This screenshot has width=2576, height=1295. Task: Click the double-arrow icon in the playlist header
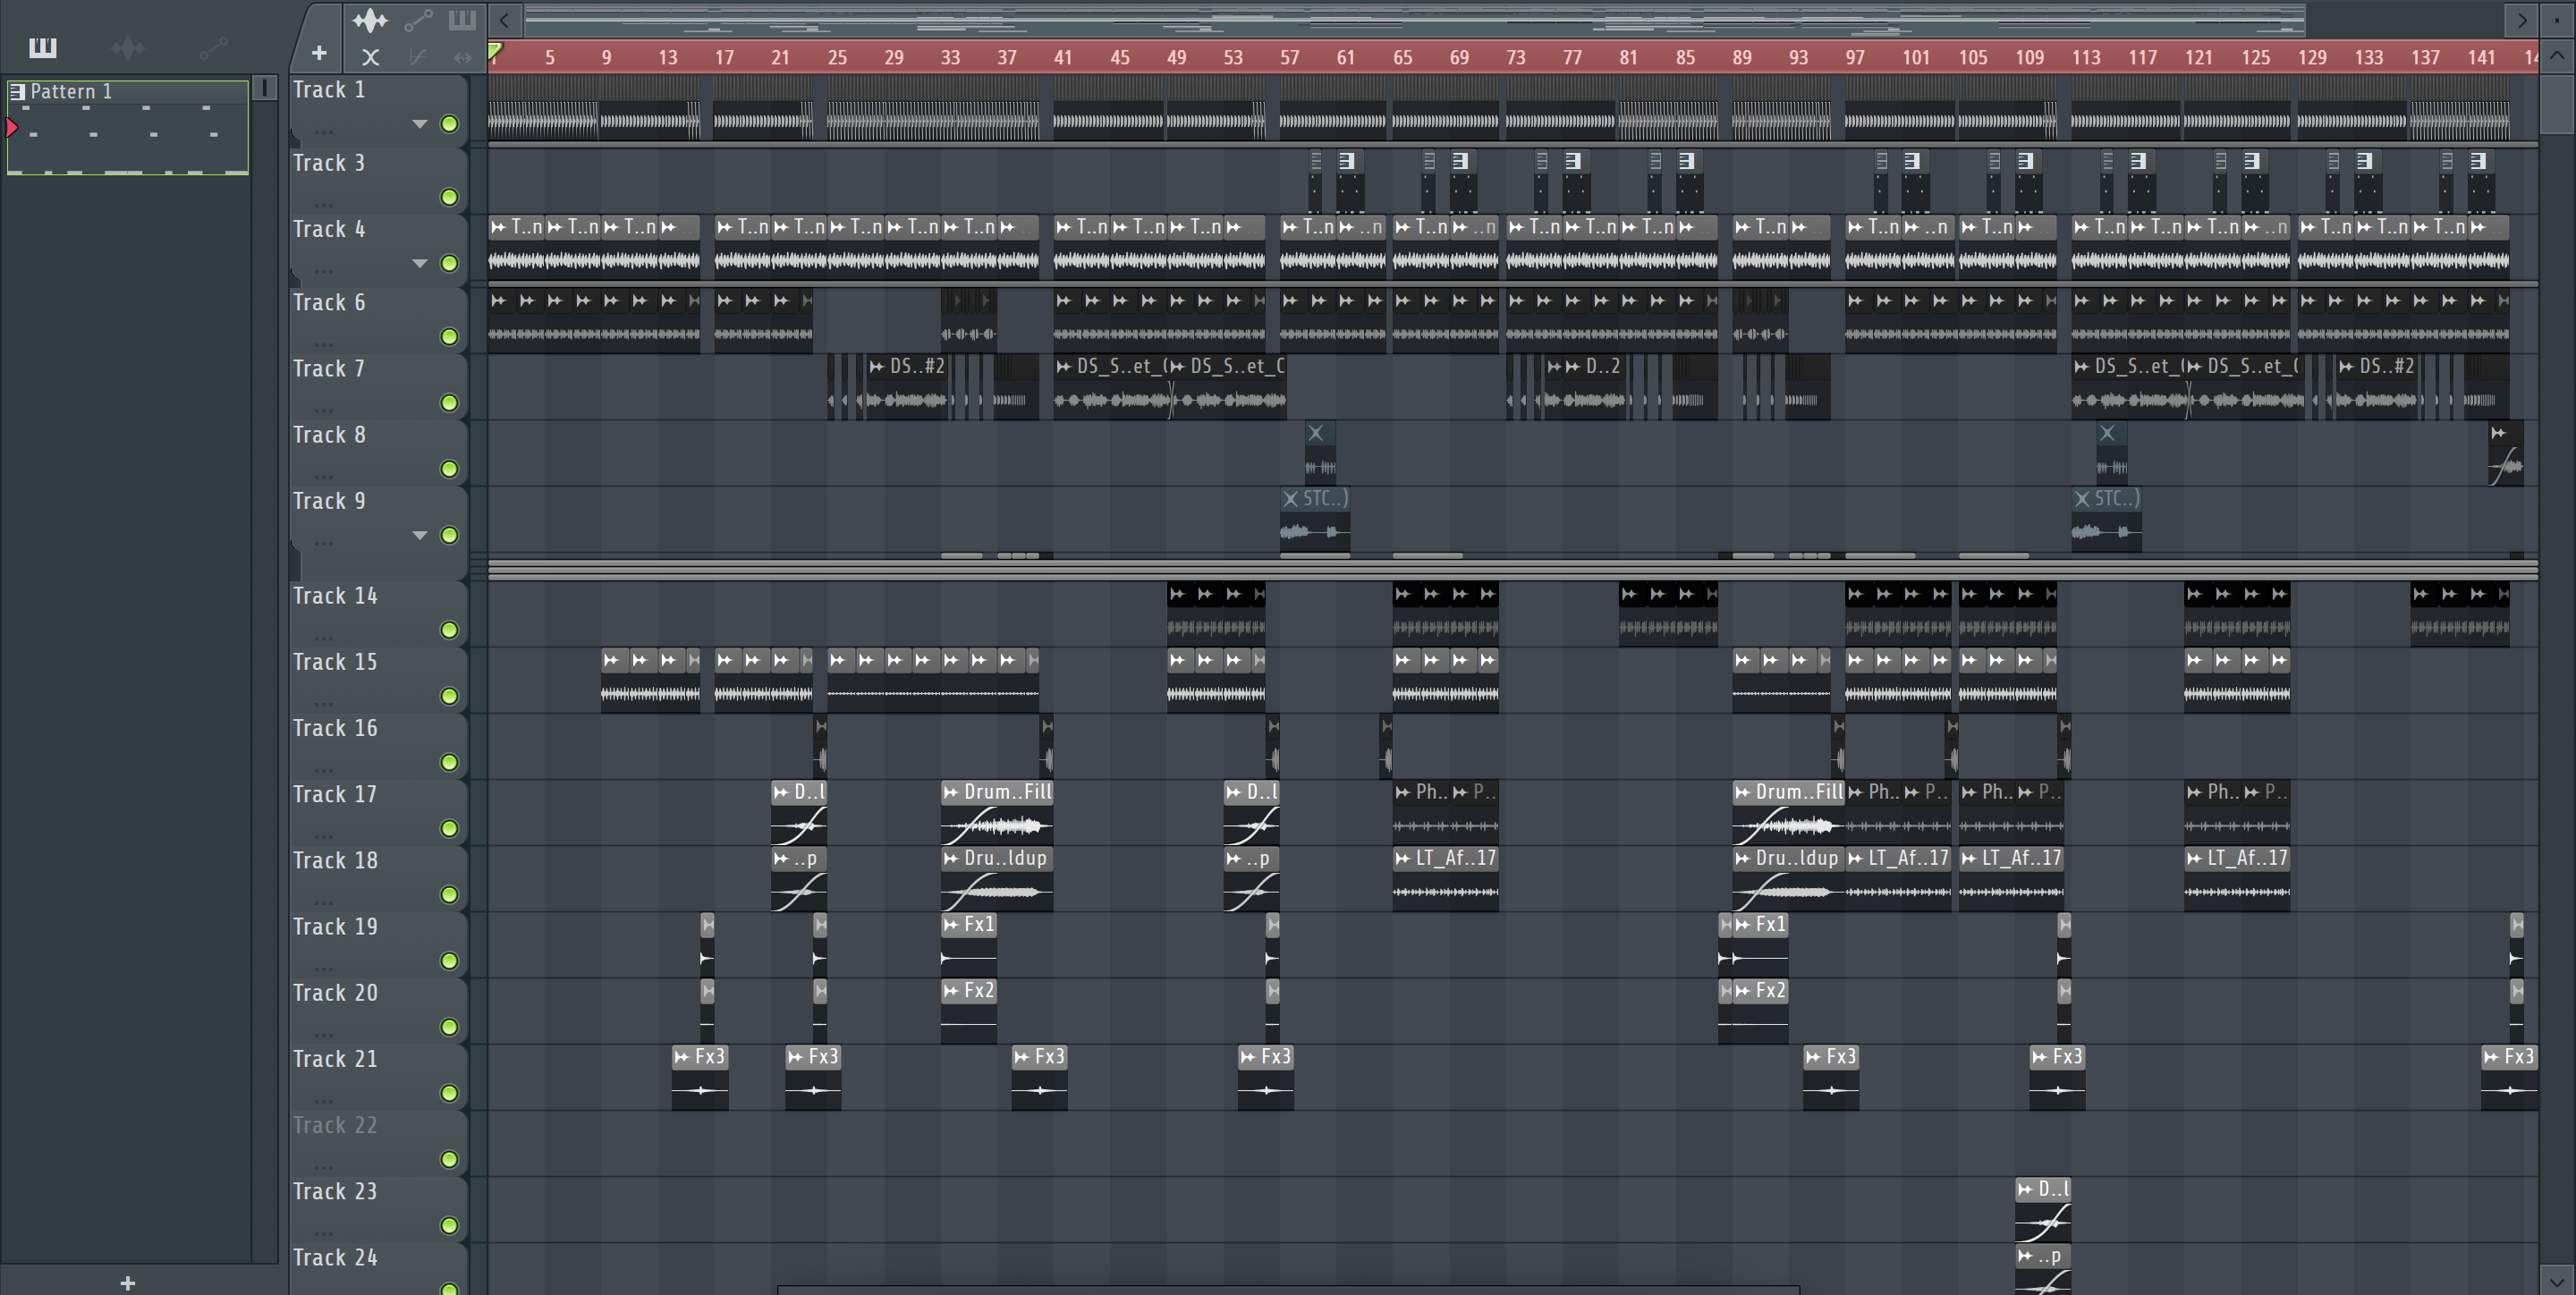click(462, 58)
